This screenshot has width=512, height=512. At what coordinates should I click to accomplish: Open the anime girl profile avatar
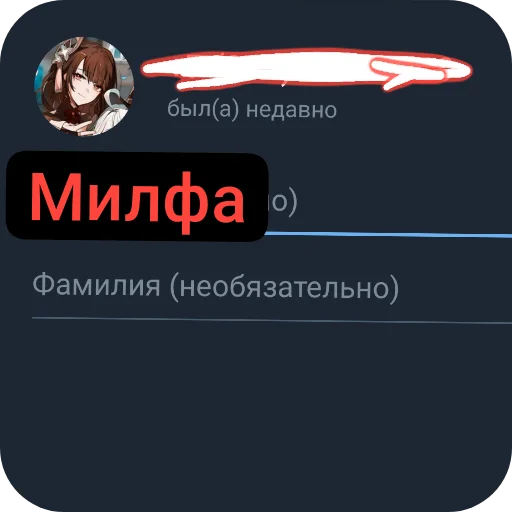pos(85,86)
